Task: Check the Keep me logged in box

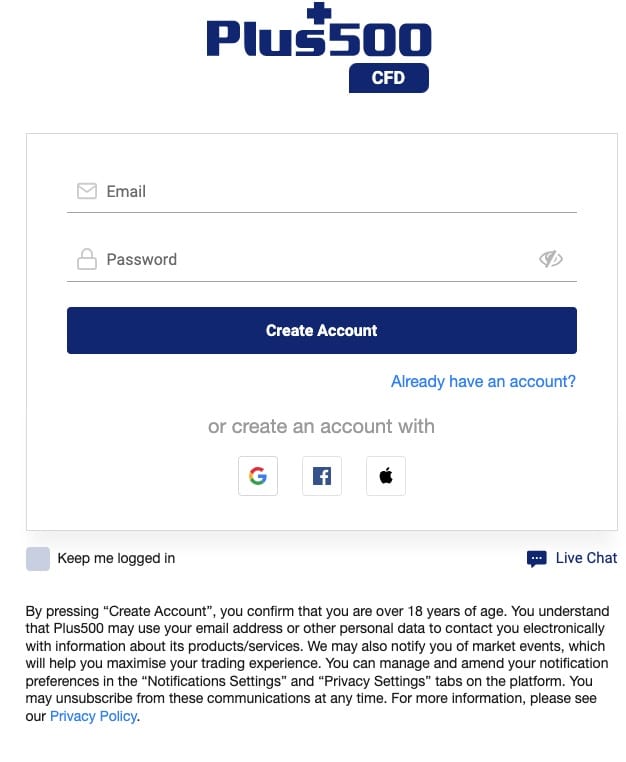Action: (x=38, y=558)
